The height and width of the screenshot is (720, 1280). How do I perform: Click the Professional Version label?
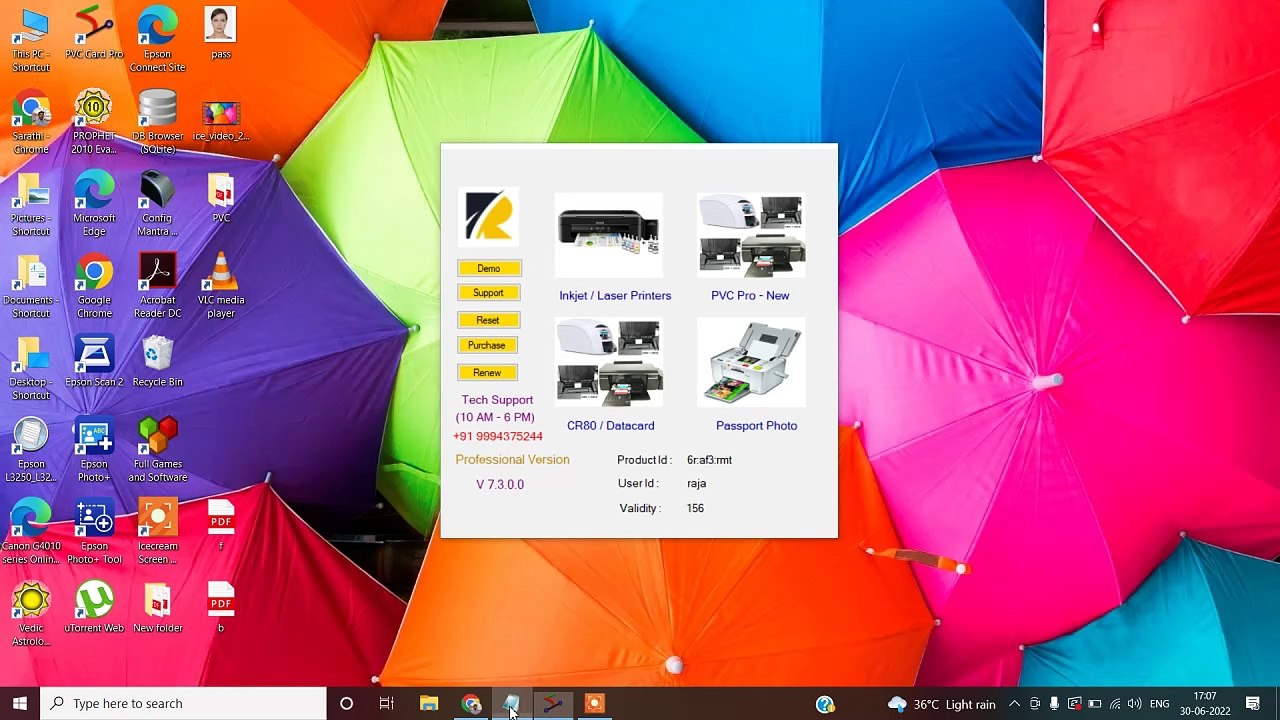(x=512, y=460)
